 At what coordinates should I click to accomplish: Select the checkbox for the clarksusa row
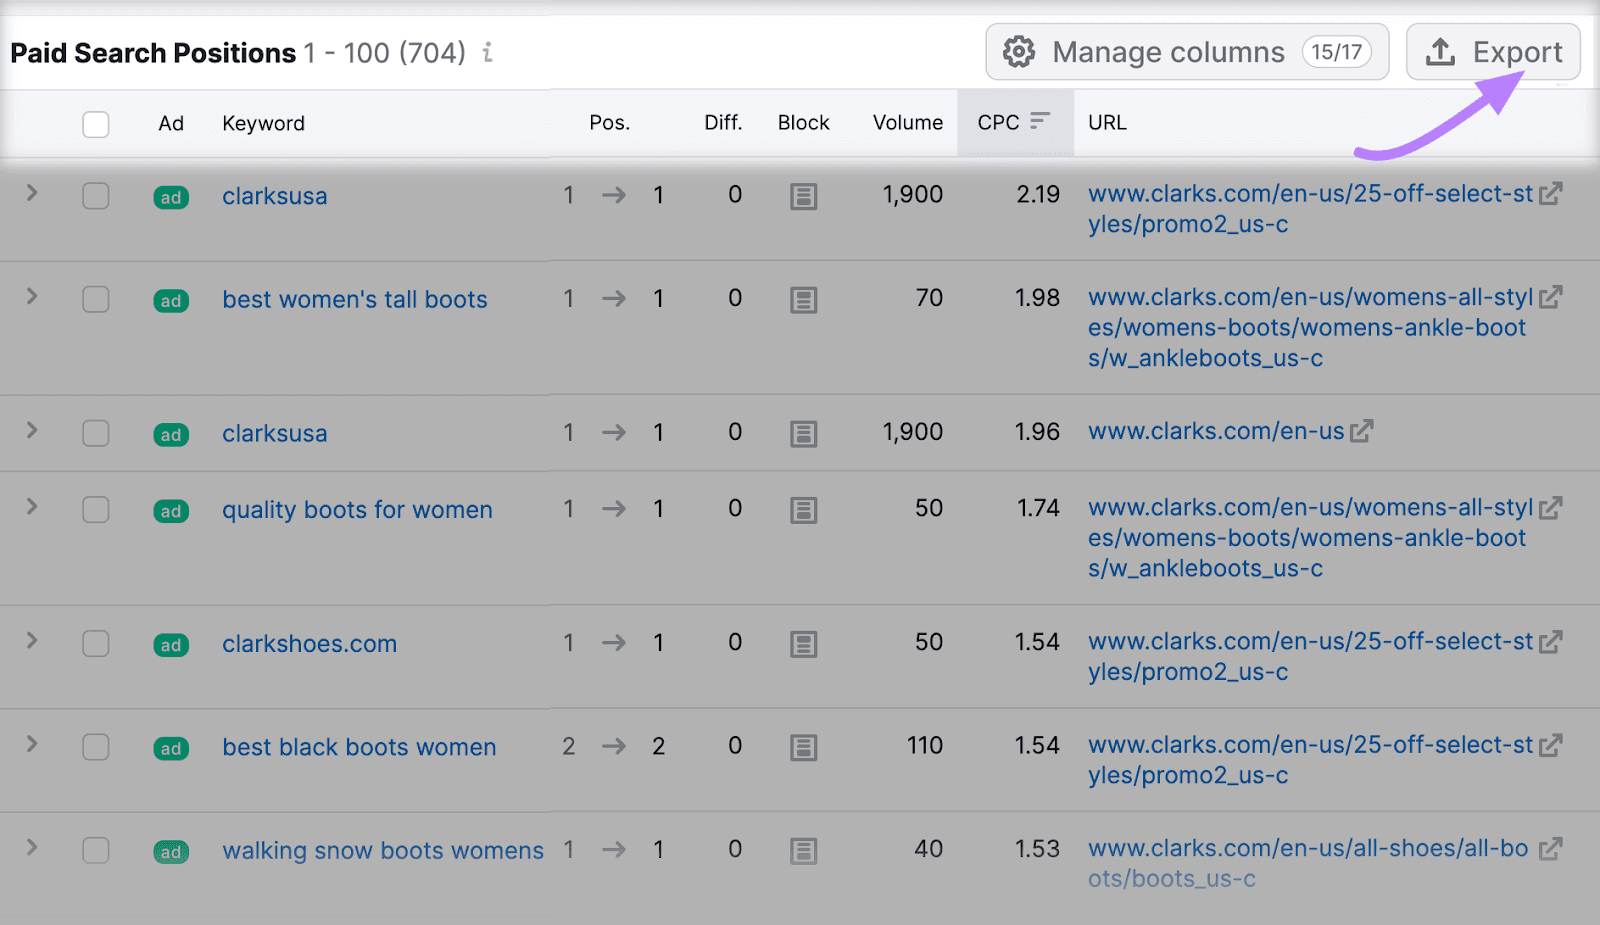pyautogui.click(x=96, y=197)
